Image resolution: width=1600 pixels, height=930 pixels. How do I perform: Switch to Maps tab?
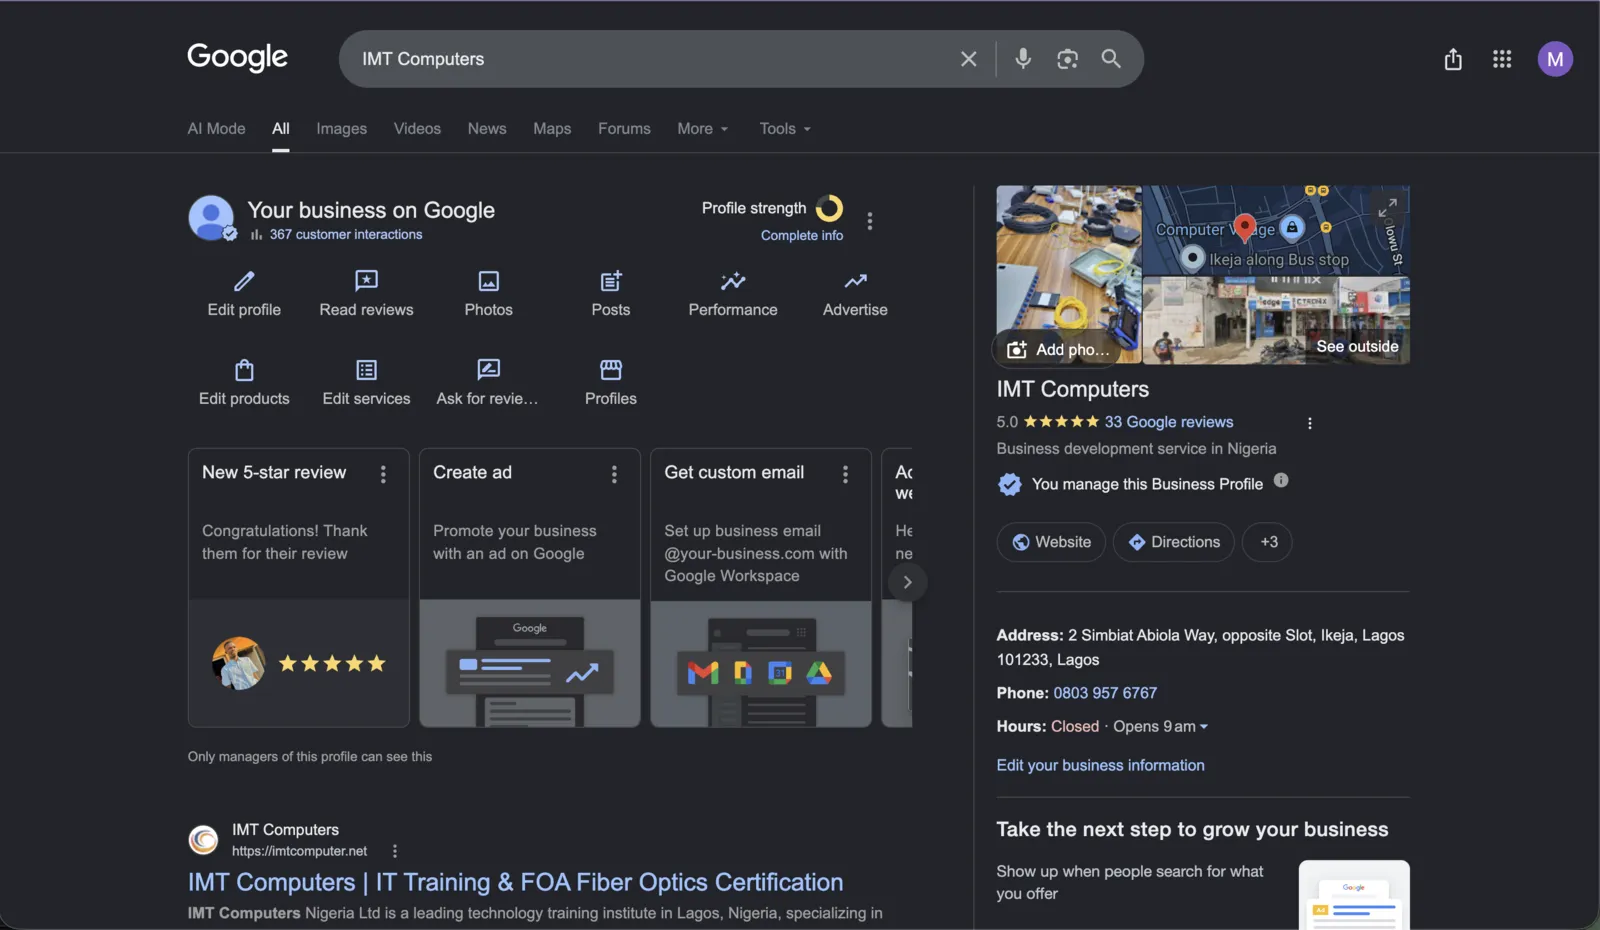552,129
